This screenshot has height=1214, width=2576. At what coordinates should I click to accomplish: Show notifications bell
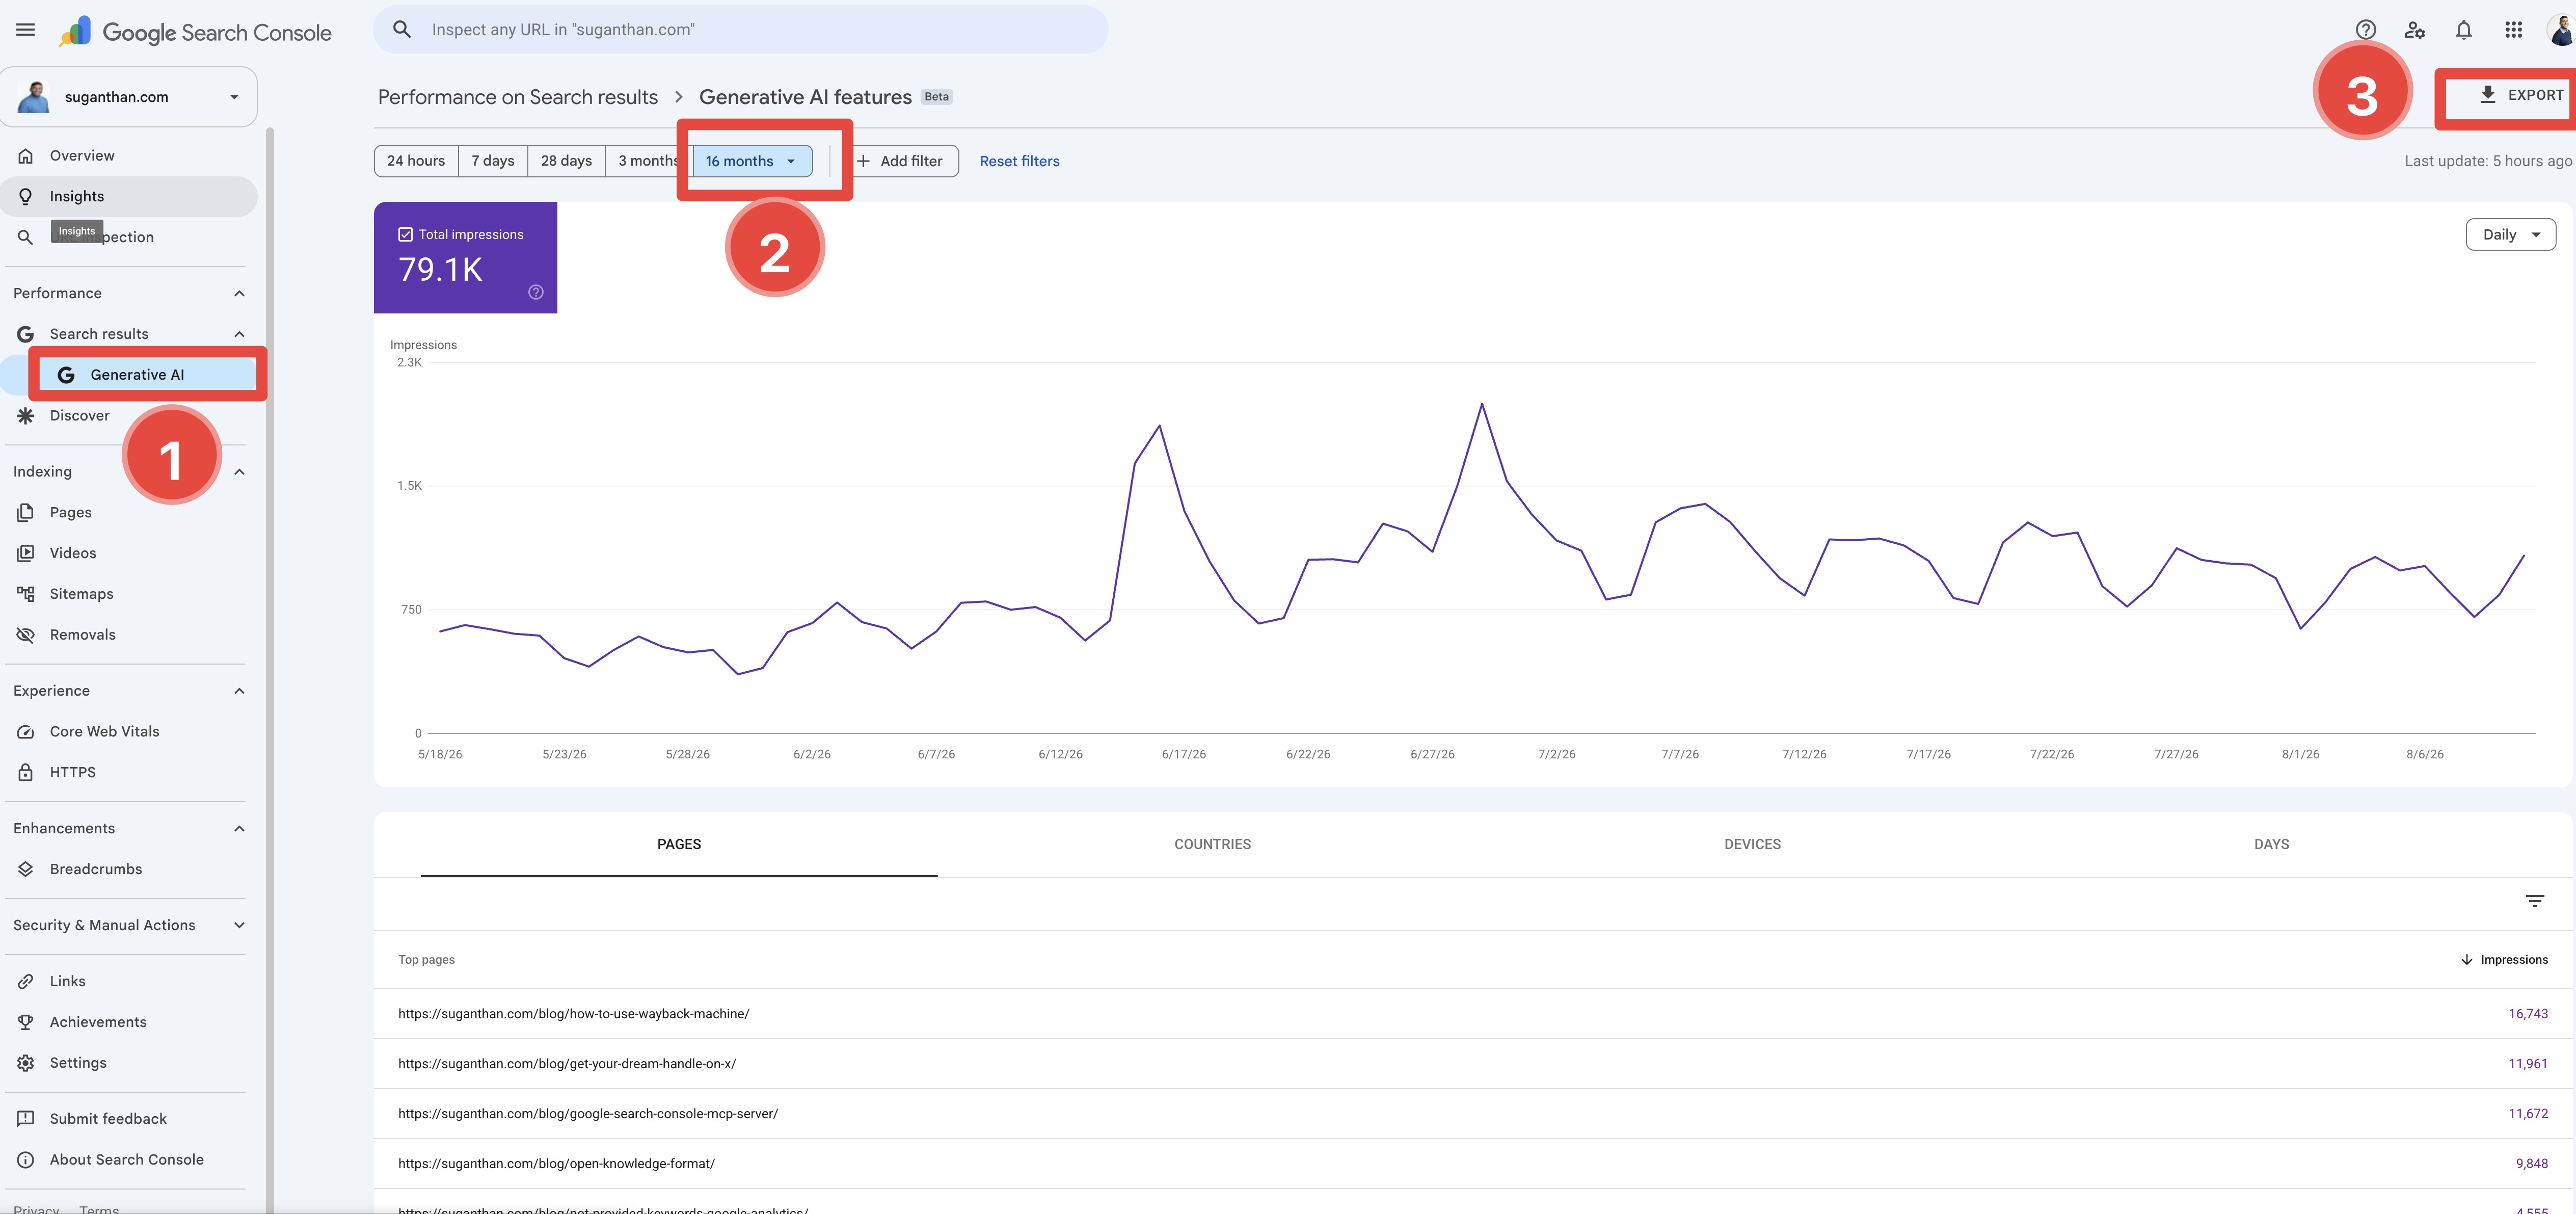tap(2464, 30)
